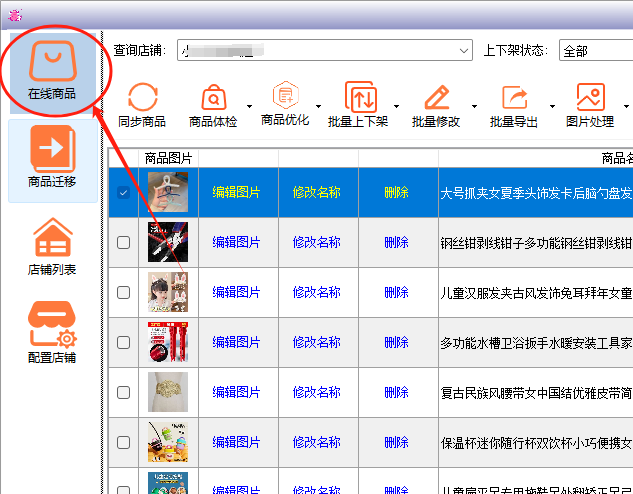Click 修改名称 link in the second row
The image size is (633, 494).
(x=316, y=242)
